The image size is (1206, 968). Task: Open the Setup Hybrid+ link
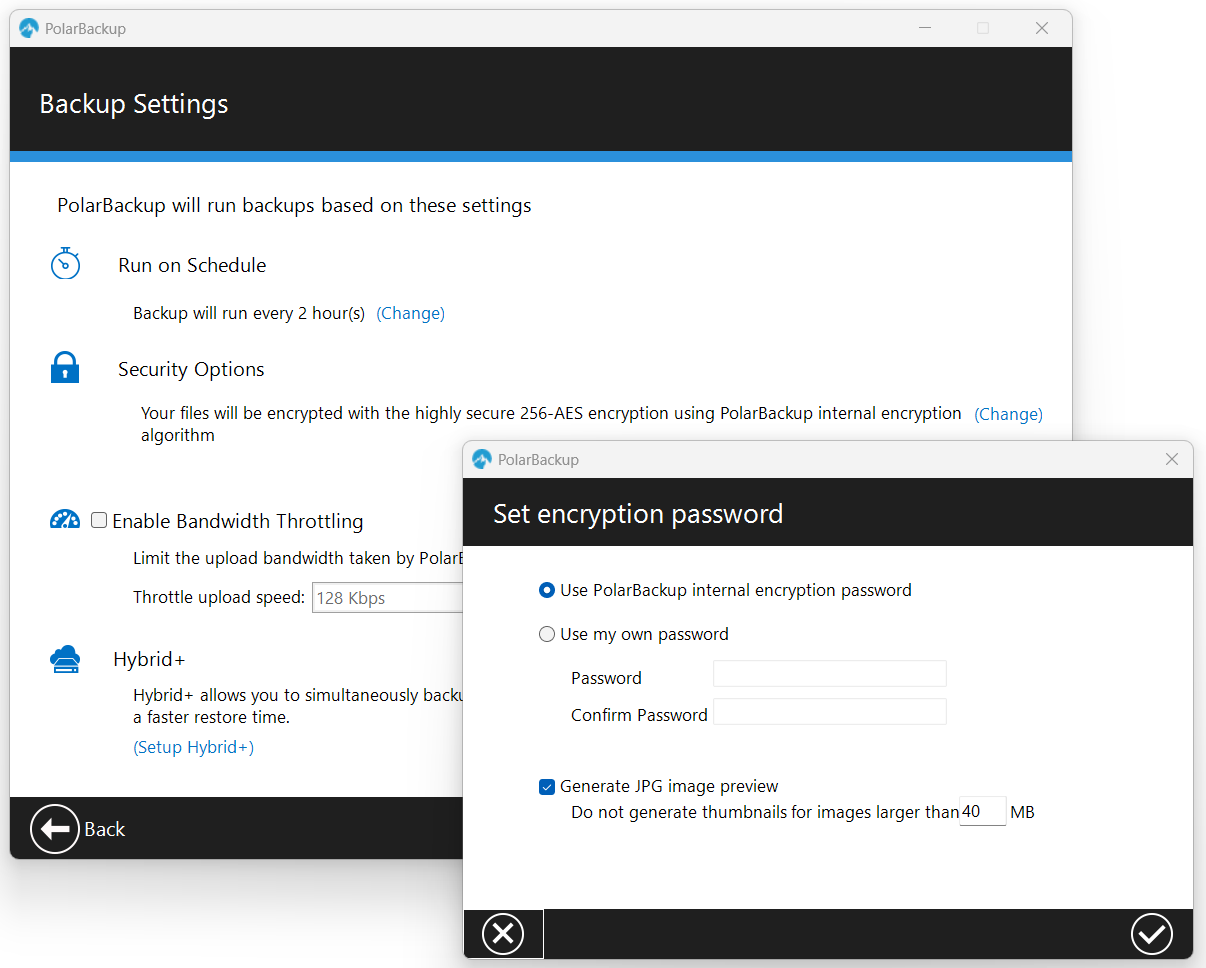[x=193, y=747]
